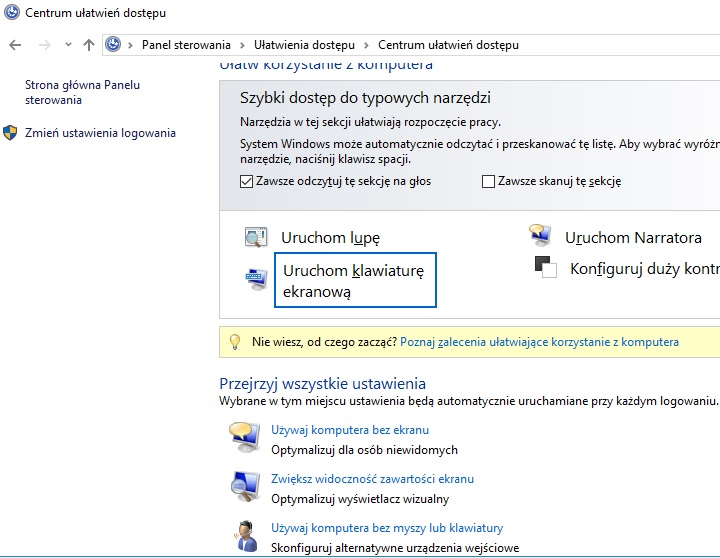Expand the chevron after Ułatwienia dostępu
Viewport: 720px width, 558px height.
pyautogui.click(x=366, y=45)
